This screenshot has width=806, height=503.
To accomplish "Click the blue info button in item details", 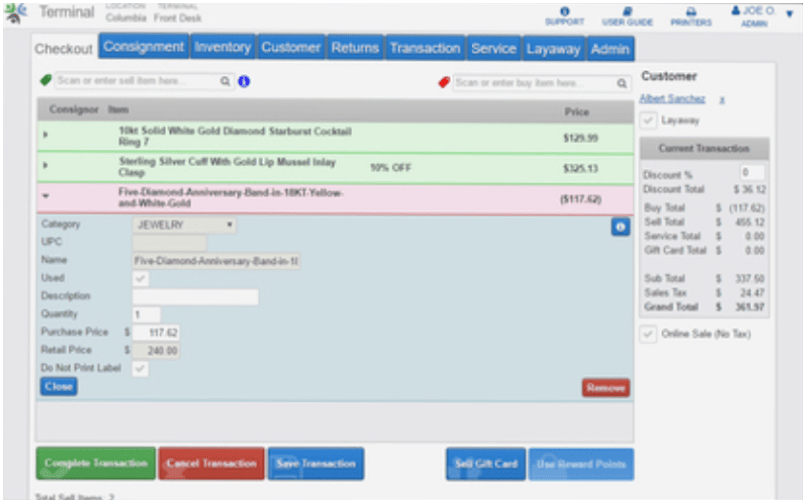I will (620, 227).
